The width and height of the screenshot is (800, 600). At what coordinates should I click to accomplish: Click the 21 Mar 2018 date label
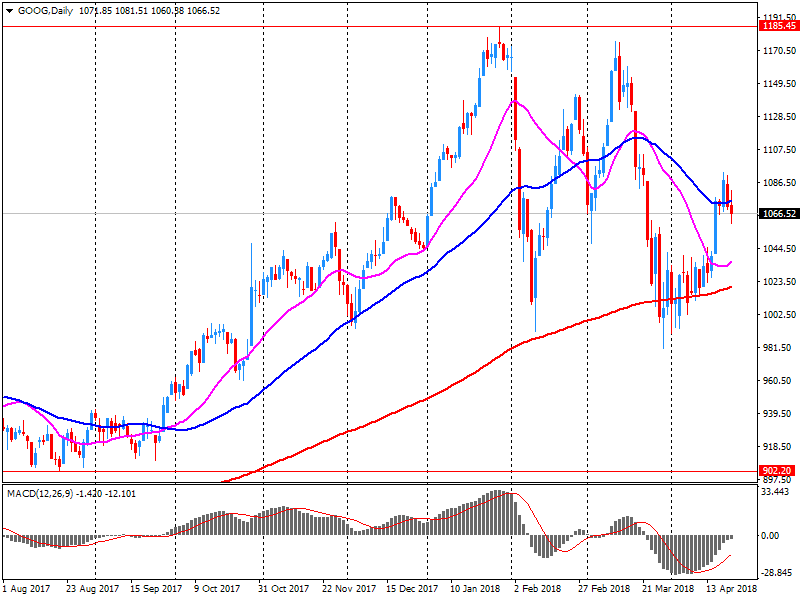pos(668,588)
